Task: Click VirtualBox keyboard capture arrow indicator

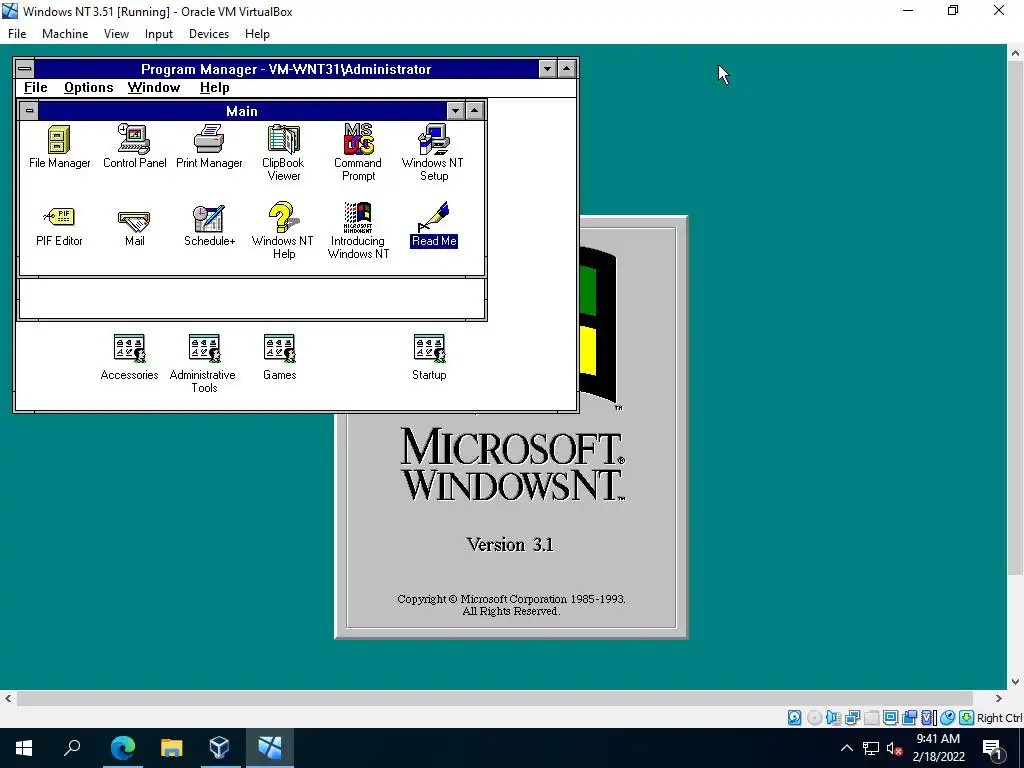Action: click(967, 718)
